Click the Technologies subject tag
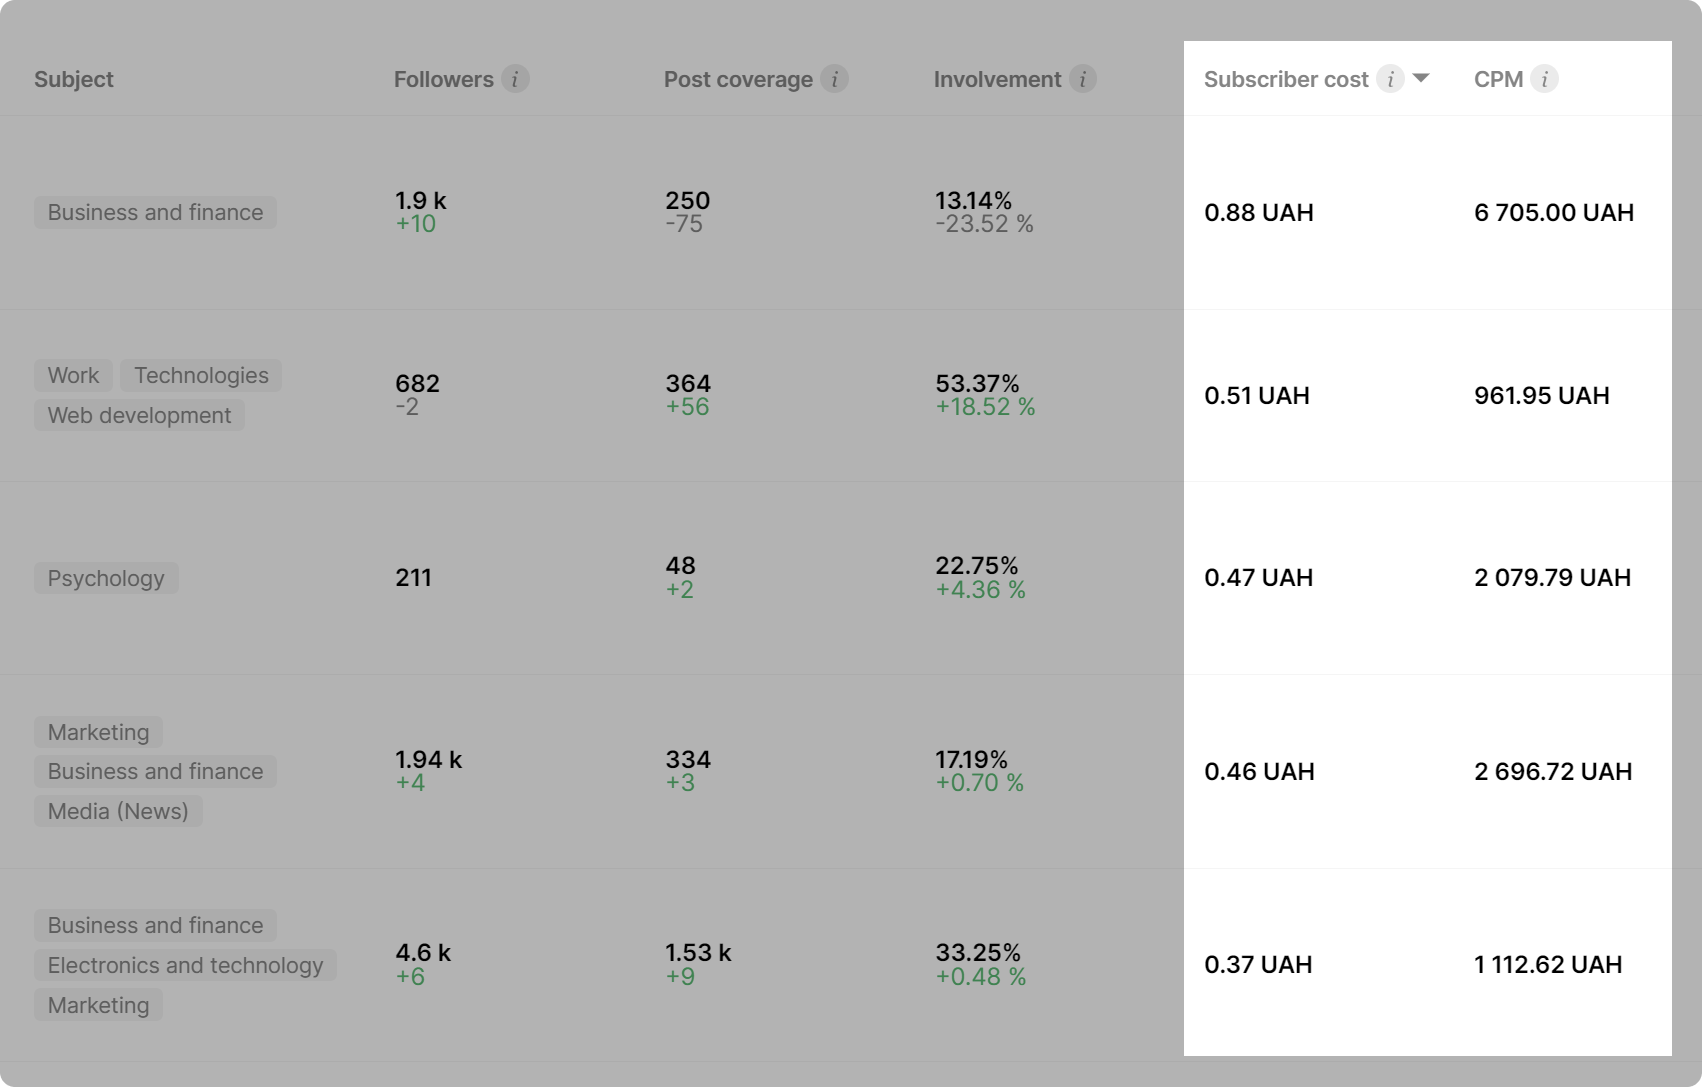 [x=201, y=375]
